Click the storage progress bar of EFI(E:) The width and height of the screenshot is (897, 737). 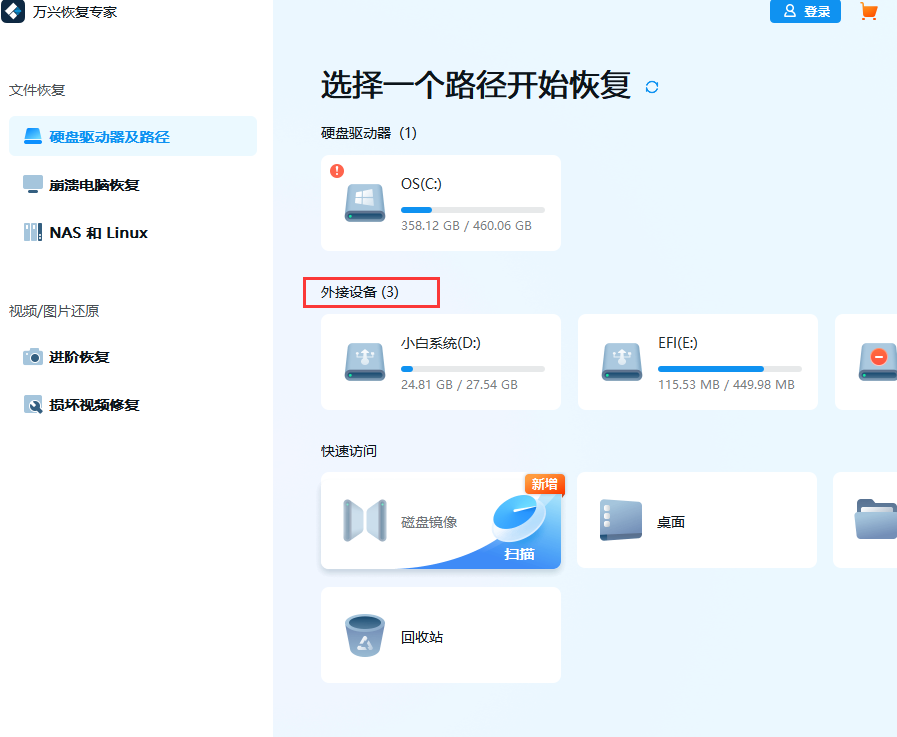[730, 368]
